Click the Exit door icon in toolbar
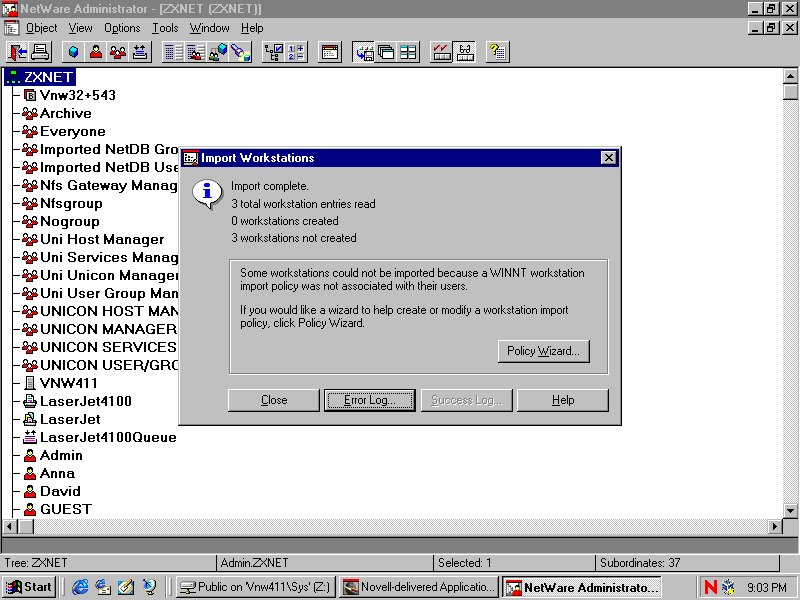The height and width of the screenshot is (600, 800). click(x=18, y=52)
